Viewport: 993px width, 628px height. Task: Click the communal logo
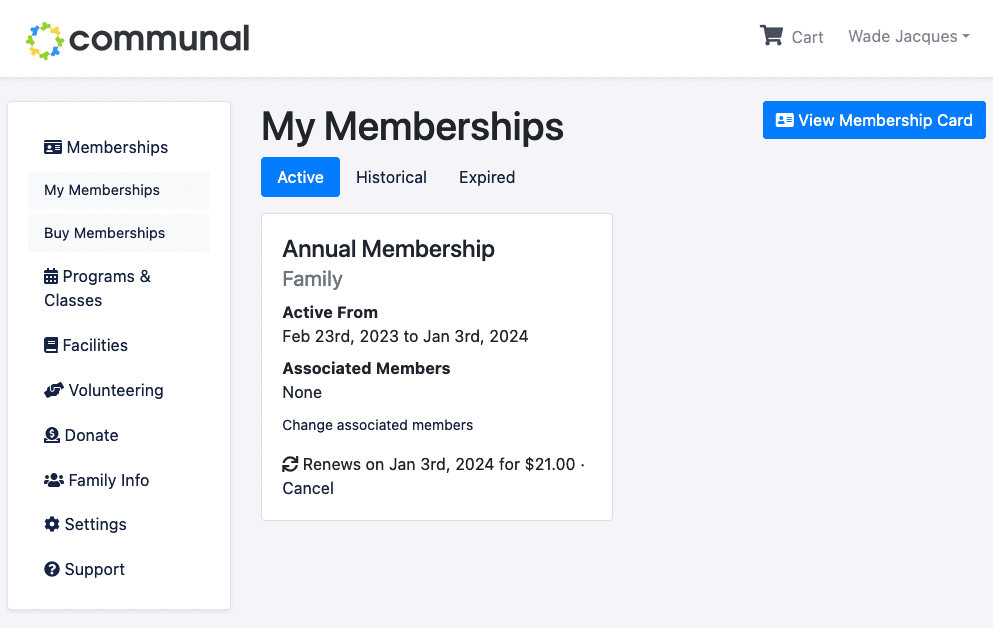(x=137, y=38)
